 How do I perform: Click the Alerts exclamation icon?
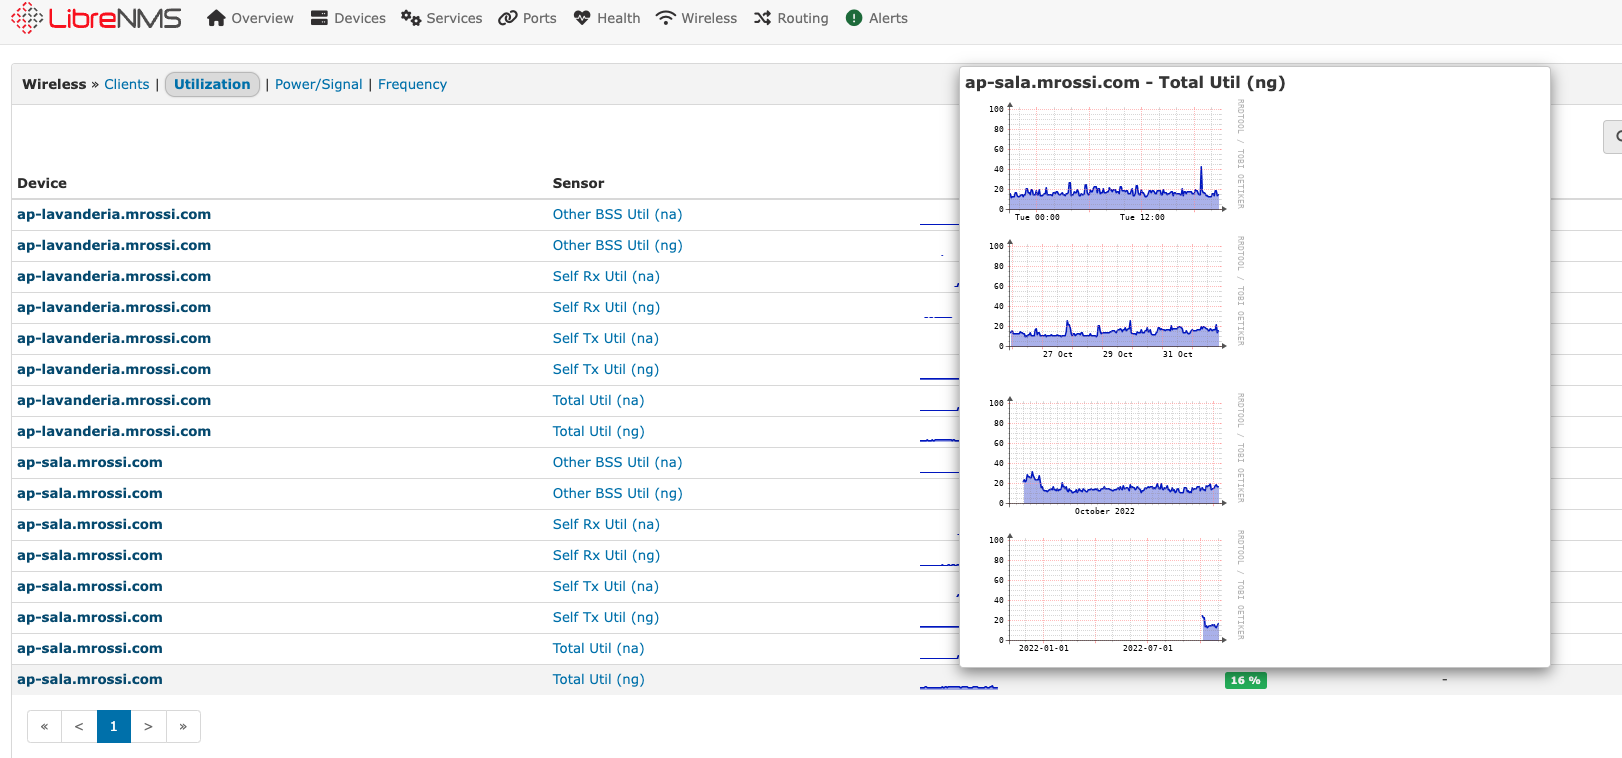pos(854,18)
